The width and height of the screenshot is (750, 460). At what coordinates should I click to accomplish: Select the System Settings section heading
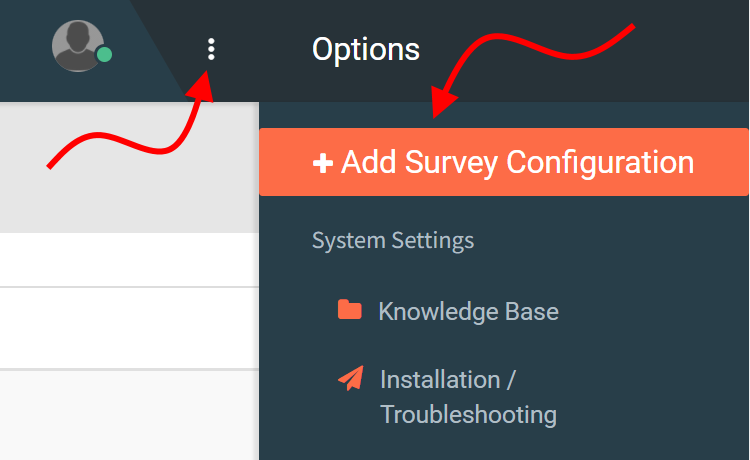pos(393,241)
